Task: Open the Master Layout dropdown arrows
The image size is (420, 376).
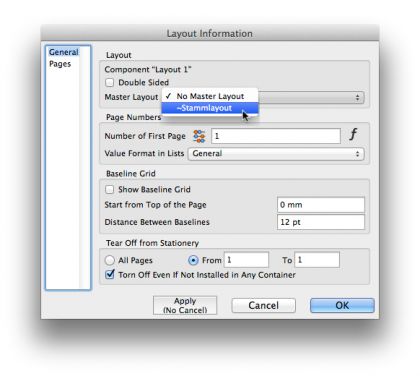Action: coord(357,97)
